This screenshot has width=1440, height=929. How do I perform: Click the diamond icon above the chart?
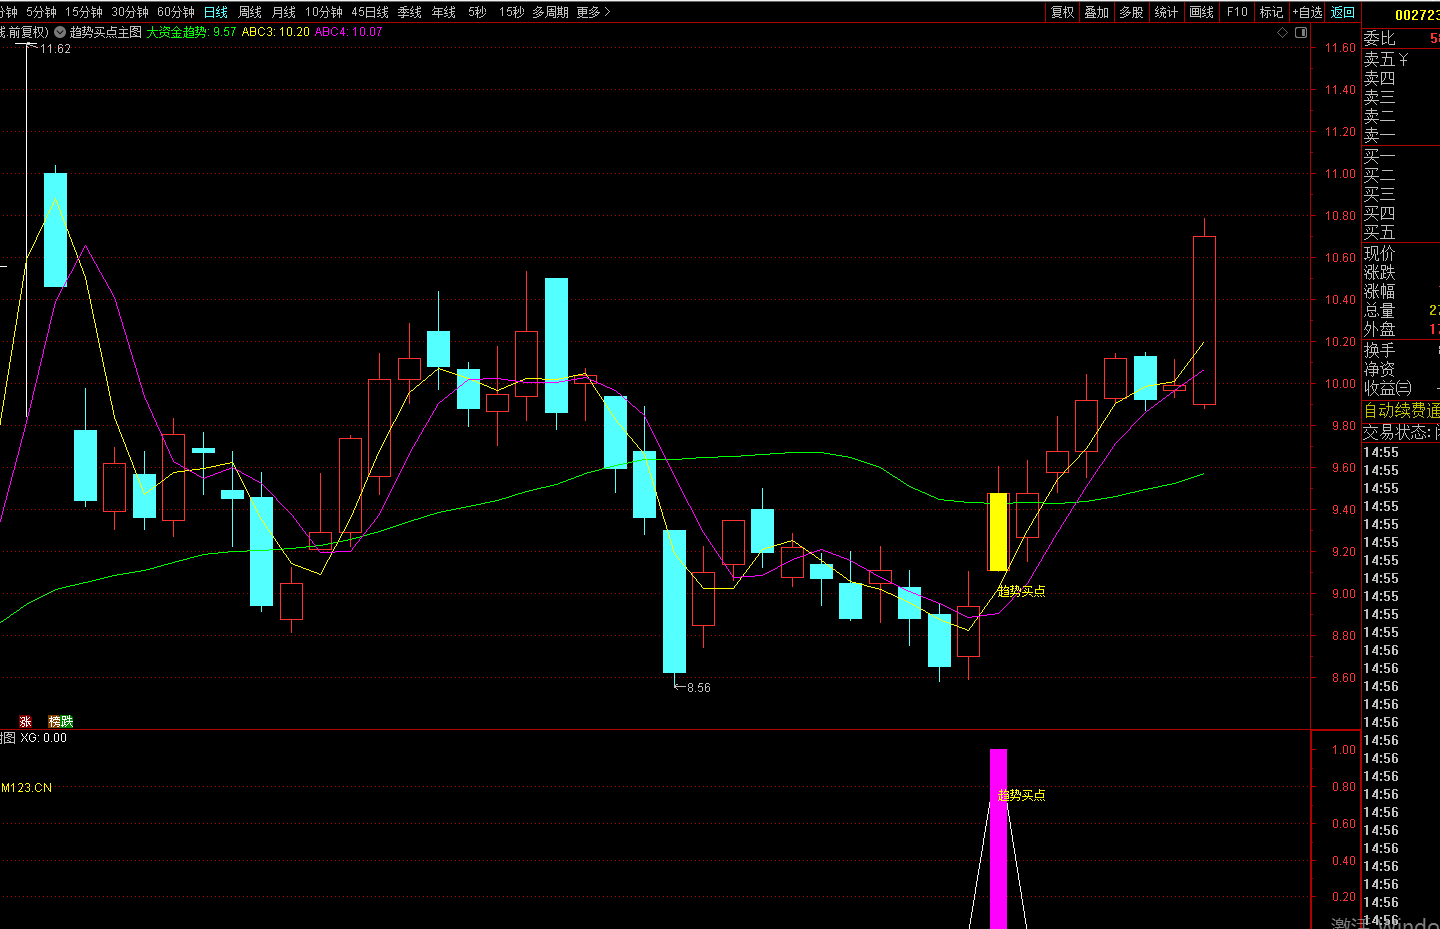[x=1283, y=33]
